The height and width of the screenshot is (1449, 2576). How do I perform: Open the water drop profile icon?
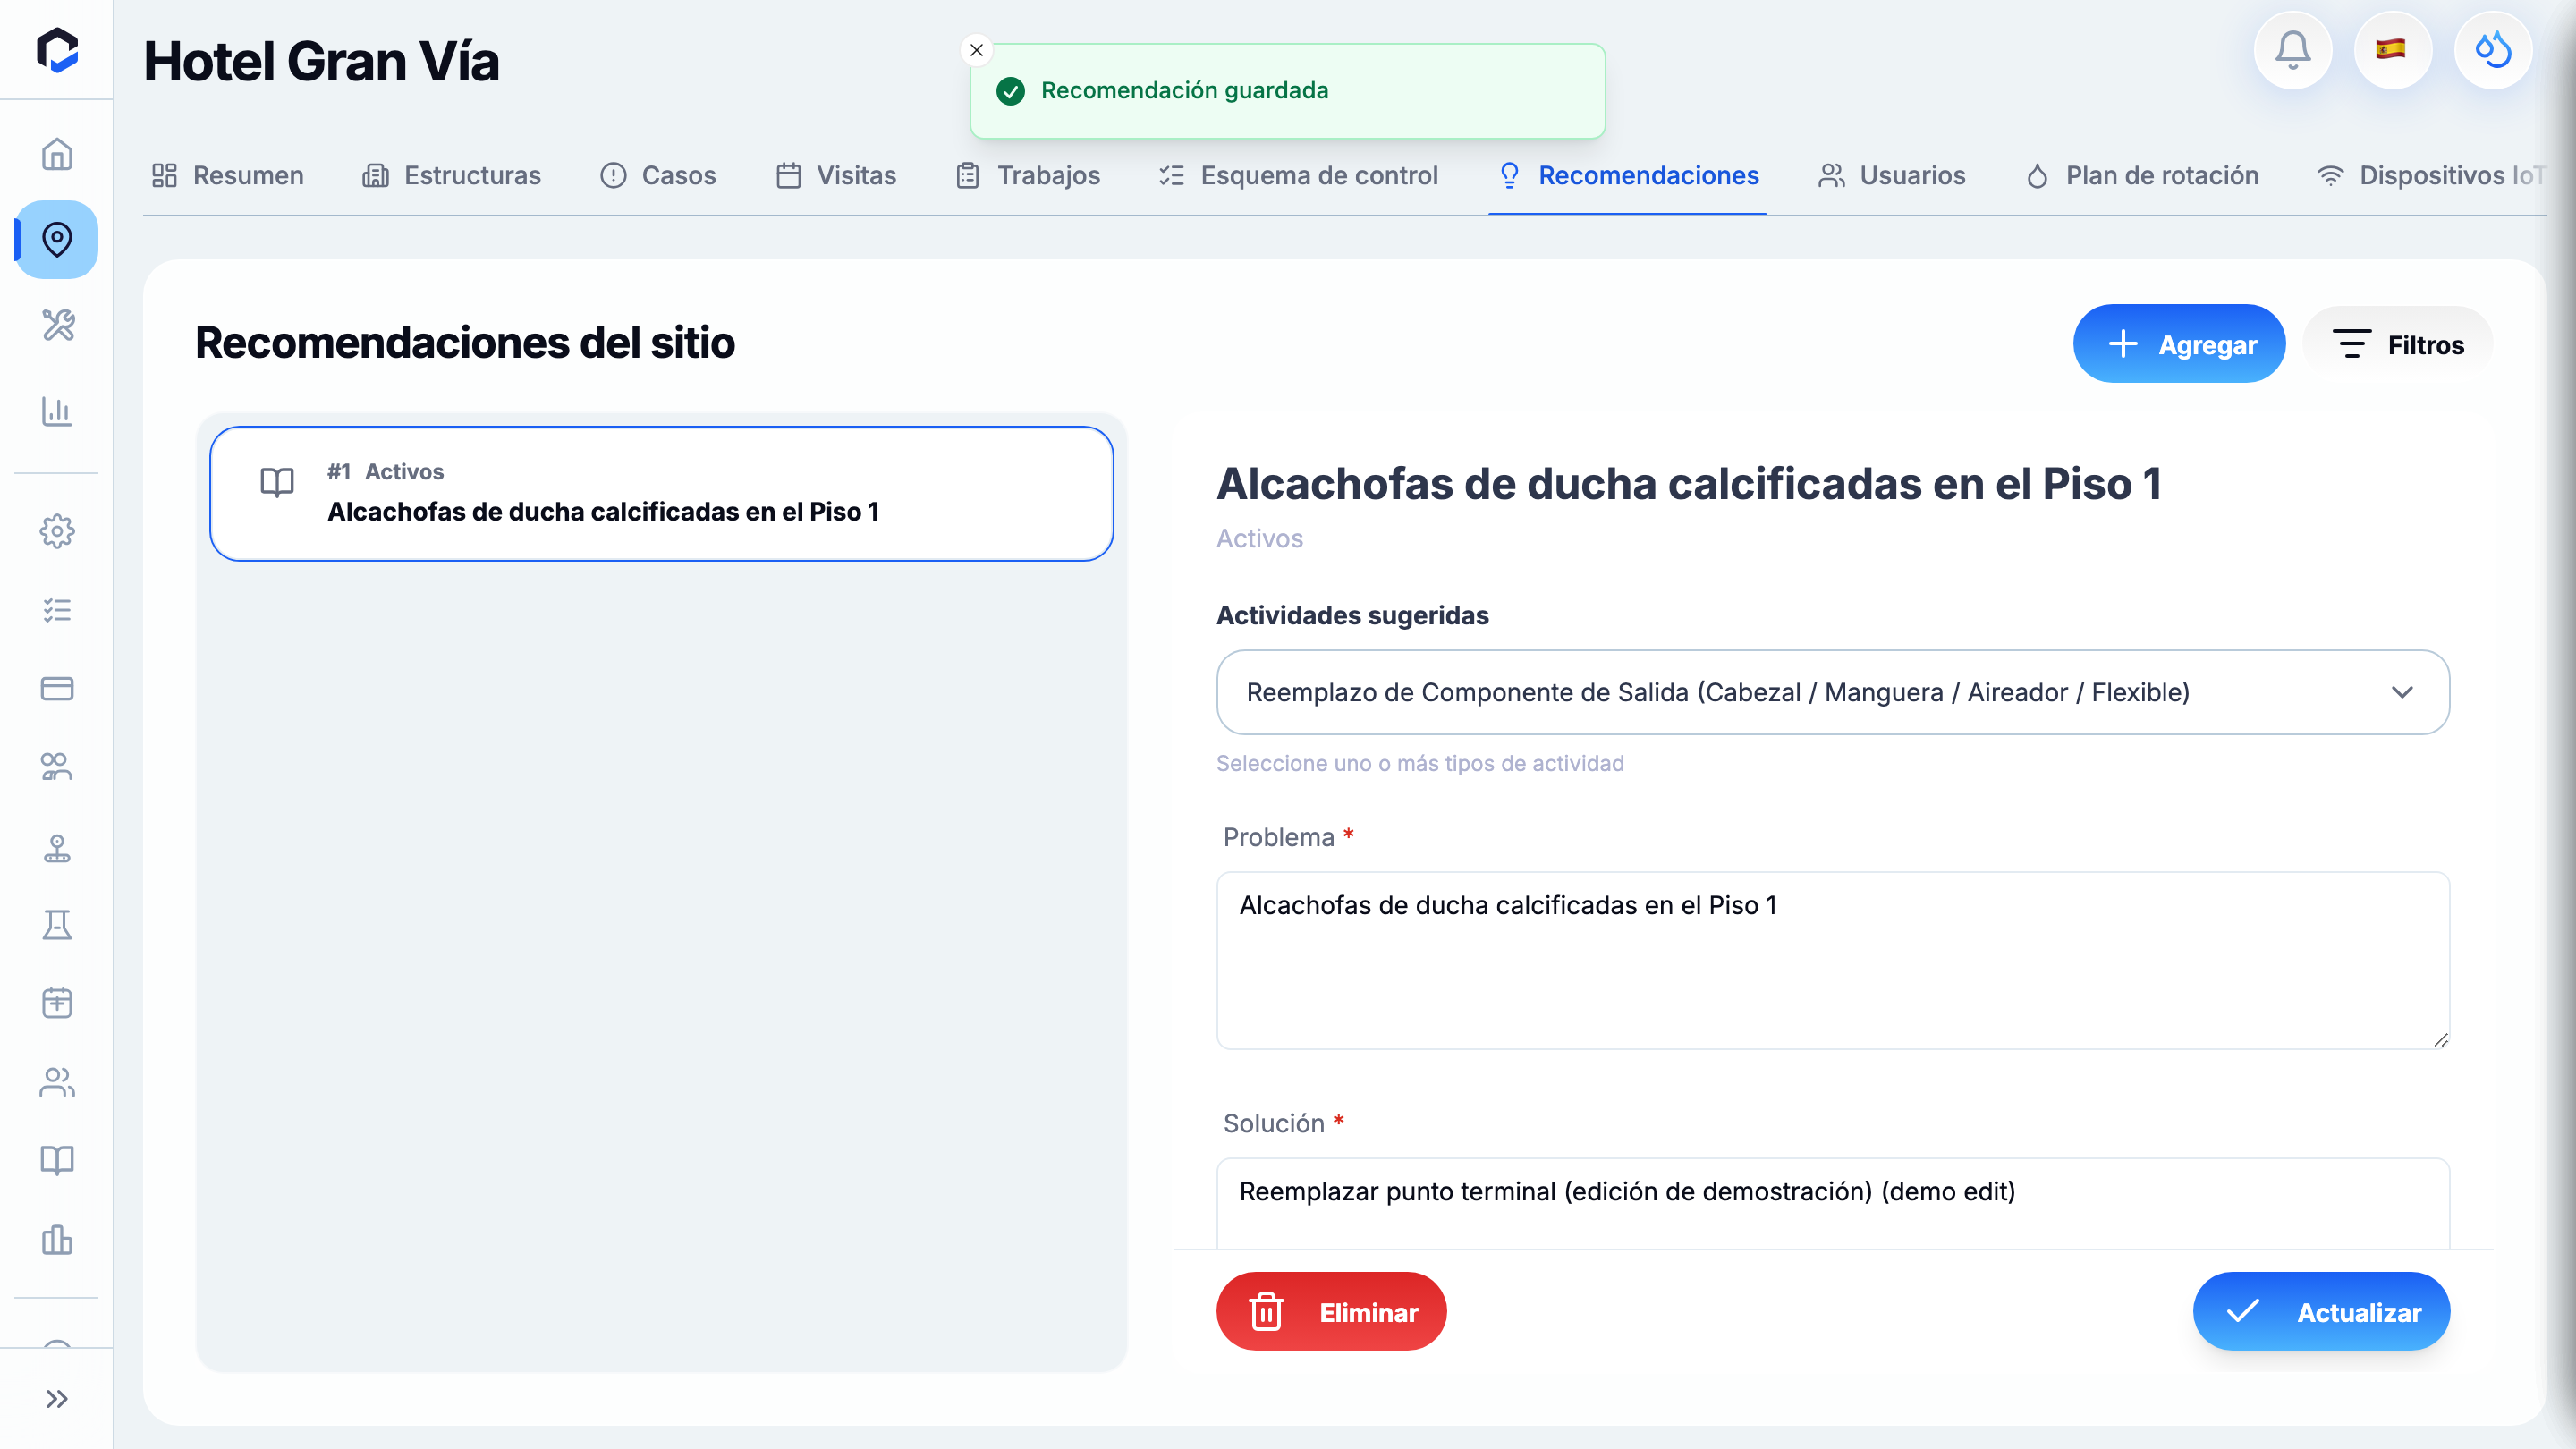pyautogui.click(x=2493, y=50)
